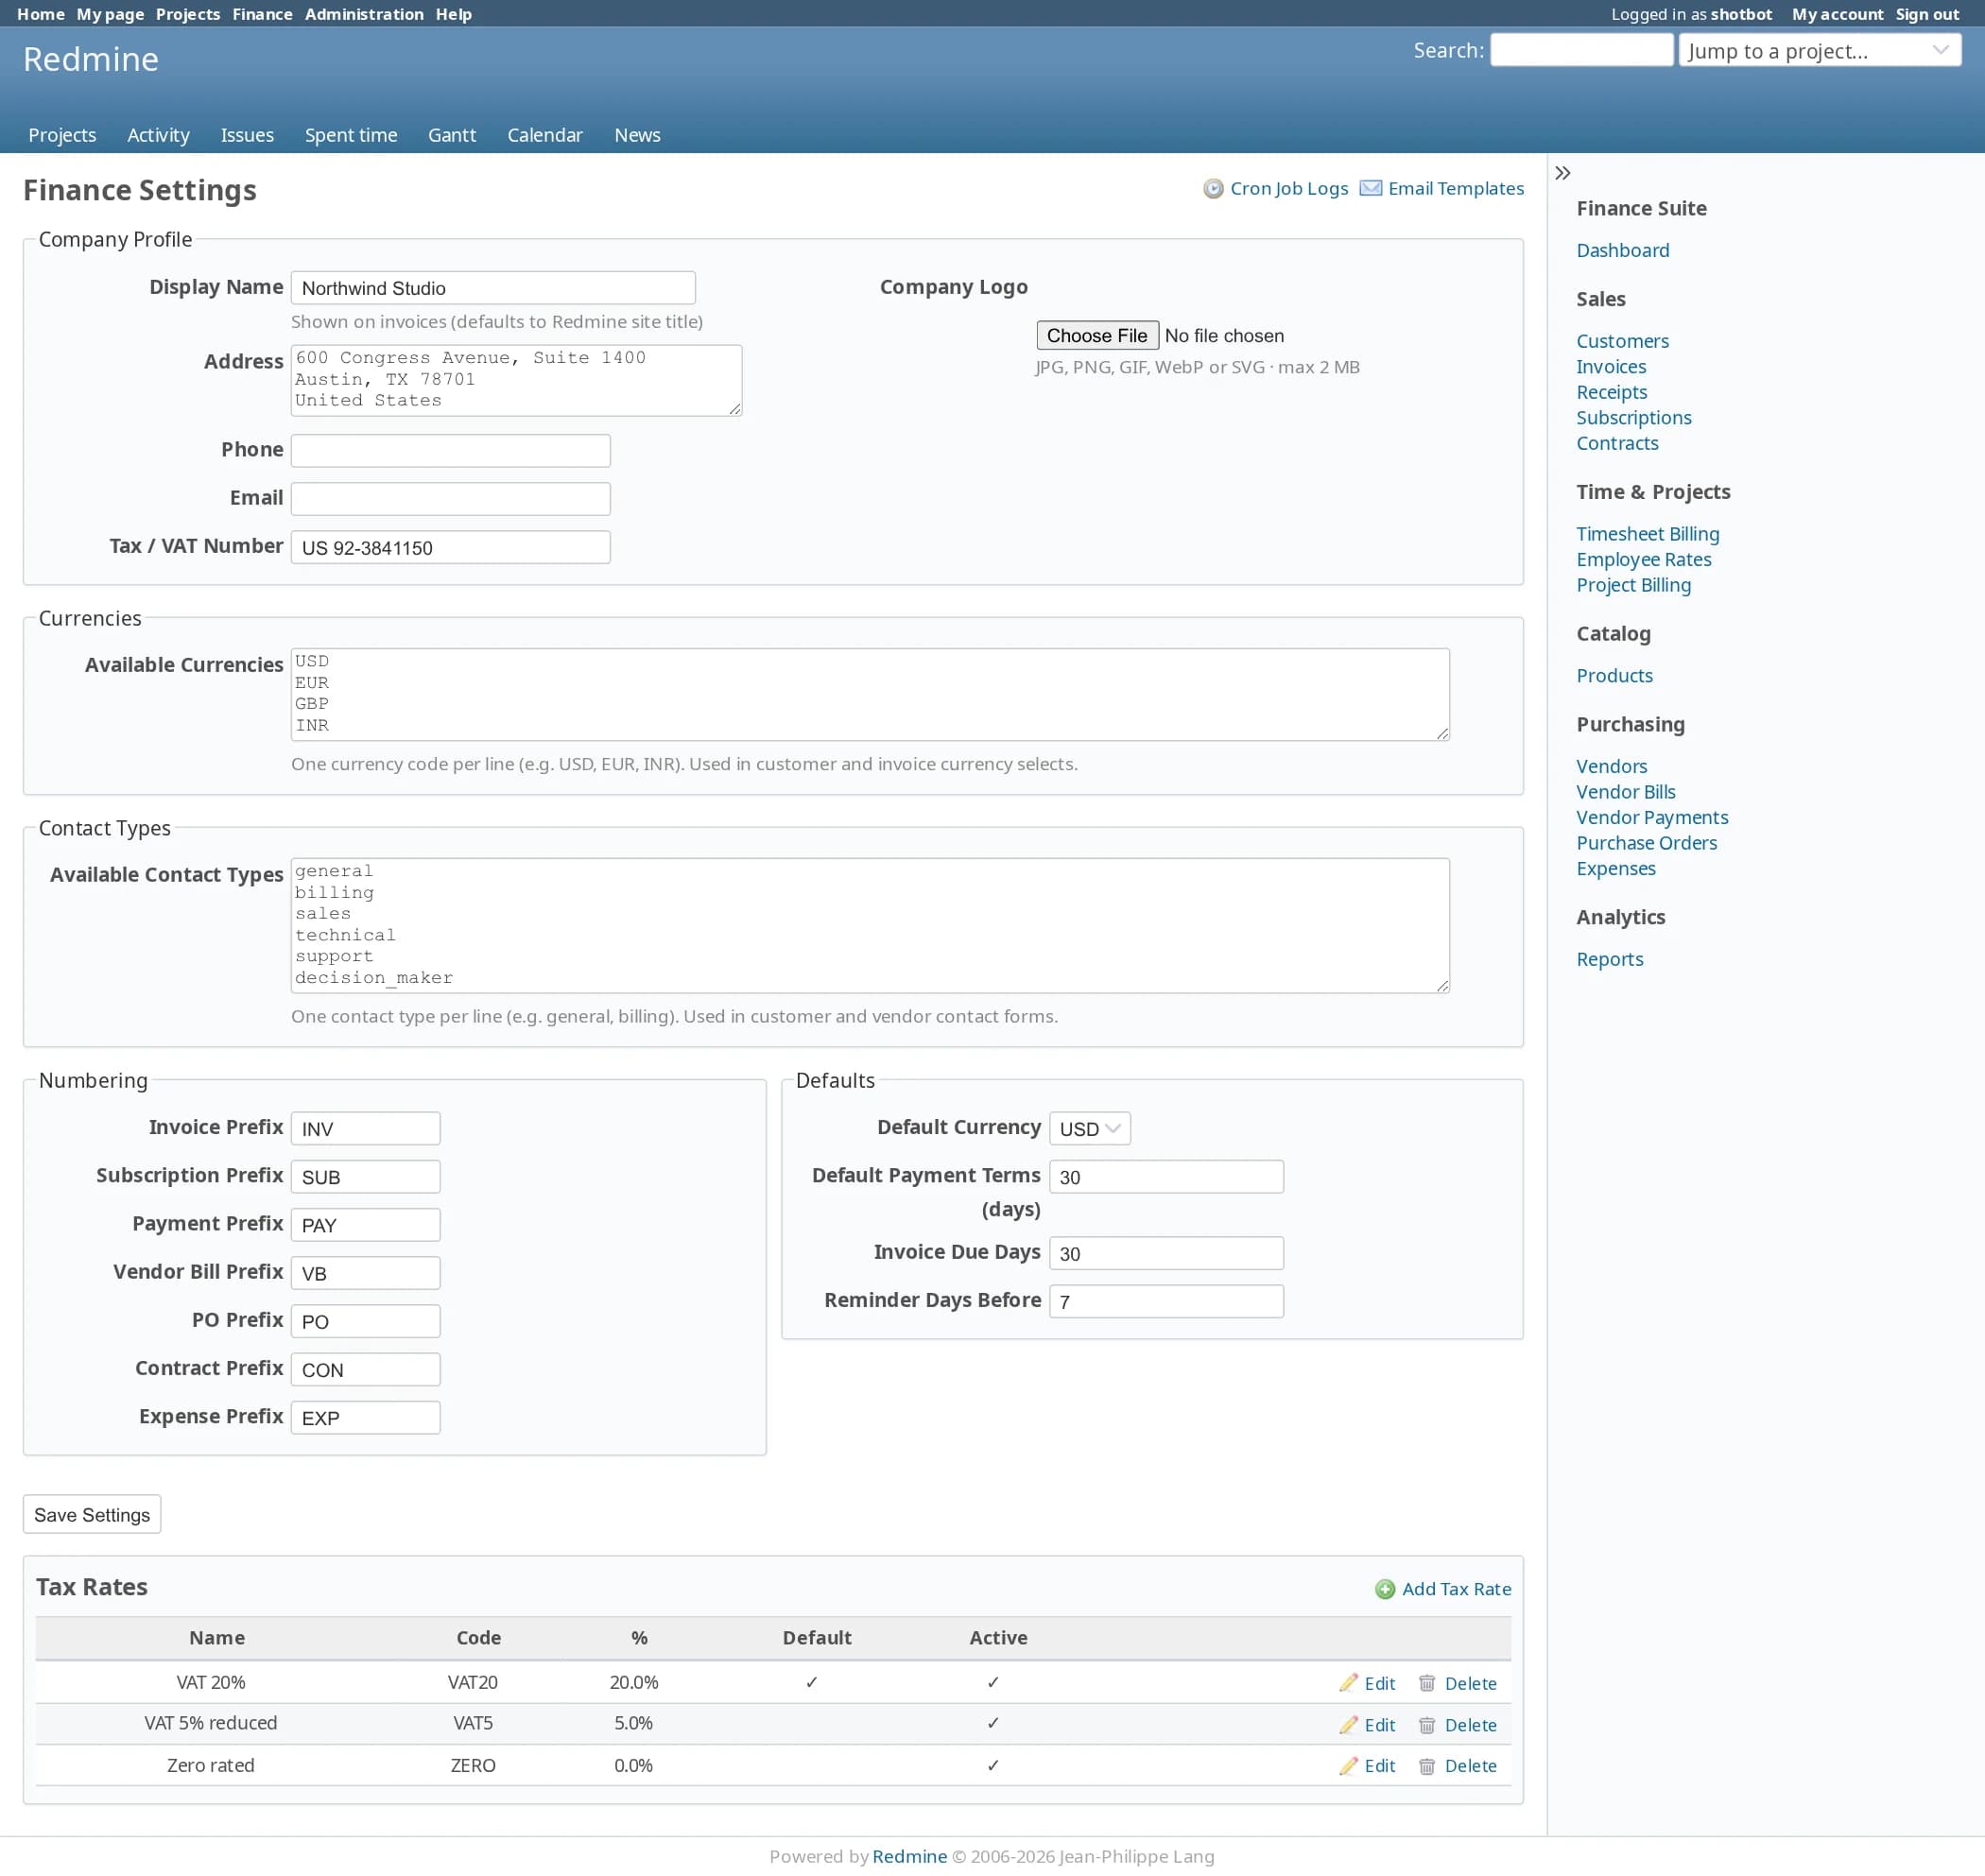Open Contracts in the sidebar
This screenshot has width=1985, height=1876.
pos(1617,444)
